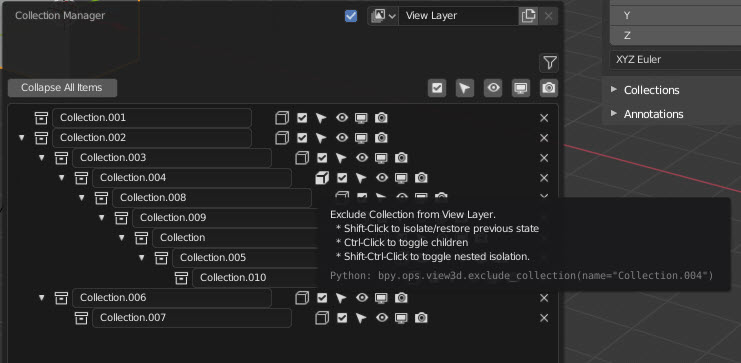Click the global render camera header icon
The width and height of the screenshot is (741, 363).
pos(549,88)
